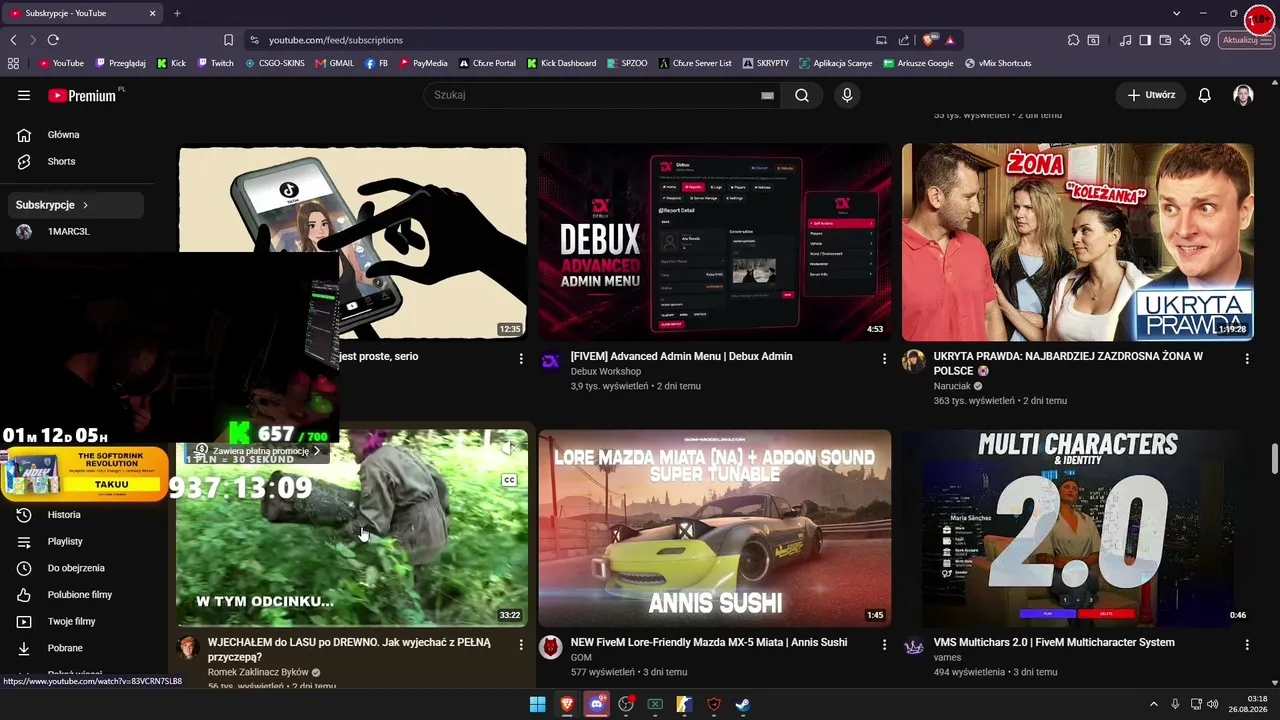Bookmark this page in the address bar
Image resolution: width=1280 pixels, height=720 pixels.
pos(228,40)
